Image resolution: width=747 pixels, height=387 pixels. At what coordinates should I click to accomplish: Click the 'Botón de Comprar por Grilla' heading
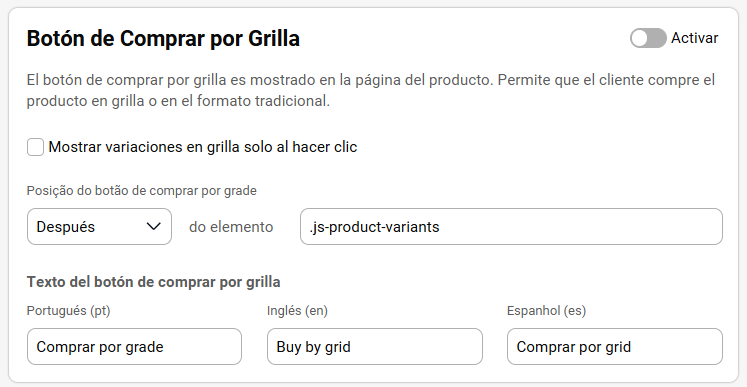pos(163,39)
